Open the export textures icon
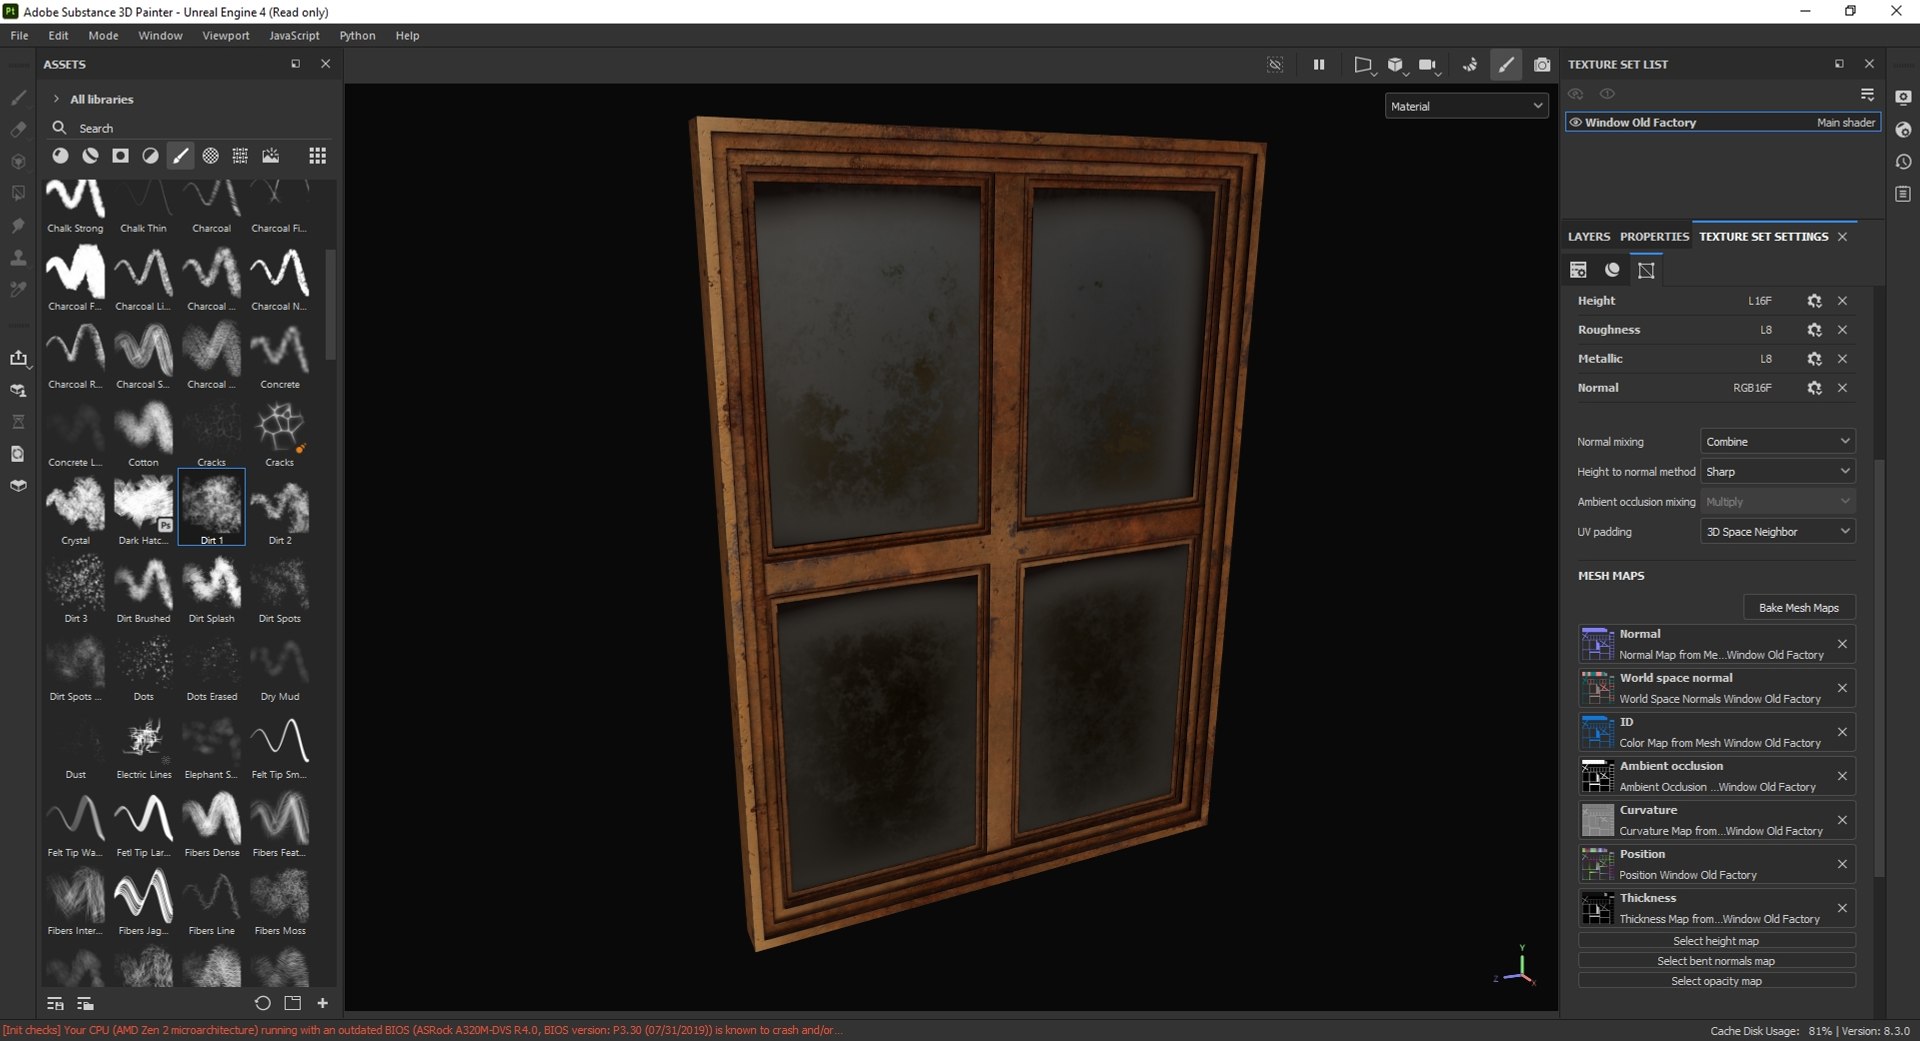This screenshot has width=1920, height=1041. point(18,358)
